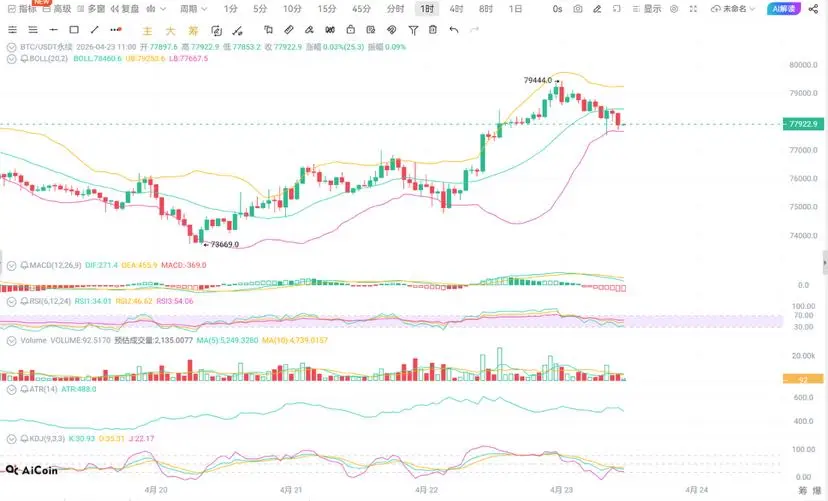828x501 pixels.
Task: Switch to 分时 time-sharing view
Action: [396, 9]
